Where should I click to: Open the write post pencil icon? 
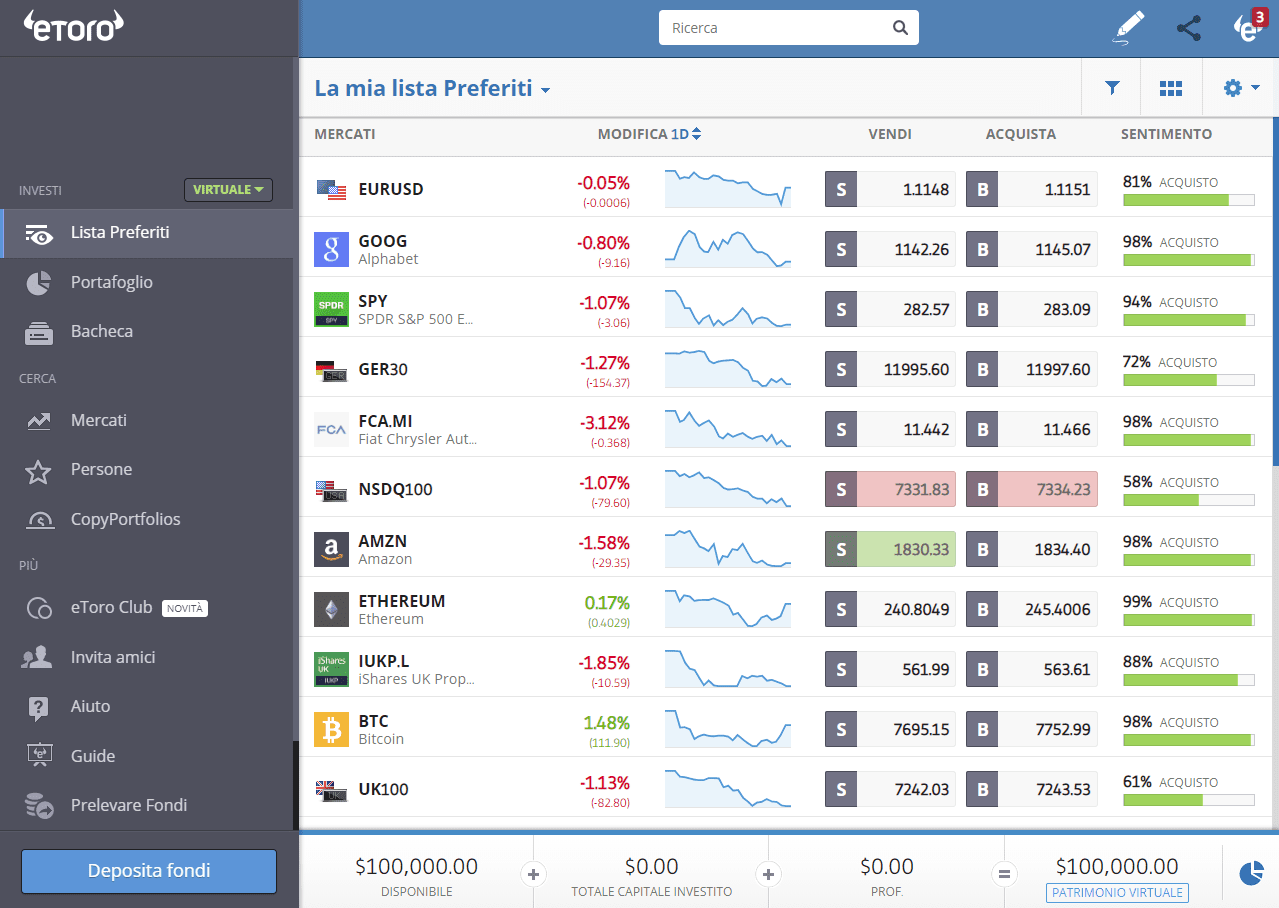(x=1128, y=28)
